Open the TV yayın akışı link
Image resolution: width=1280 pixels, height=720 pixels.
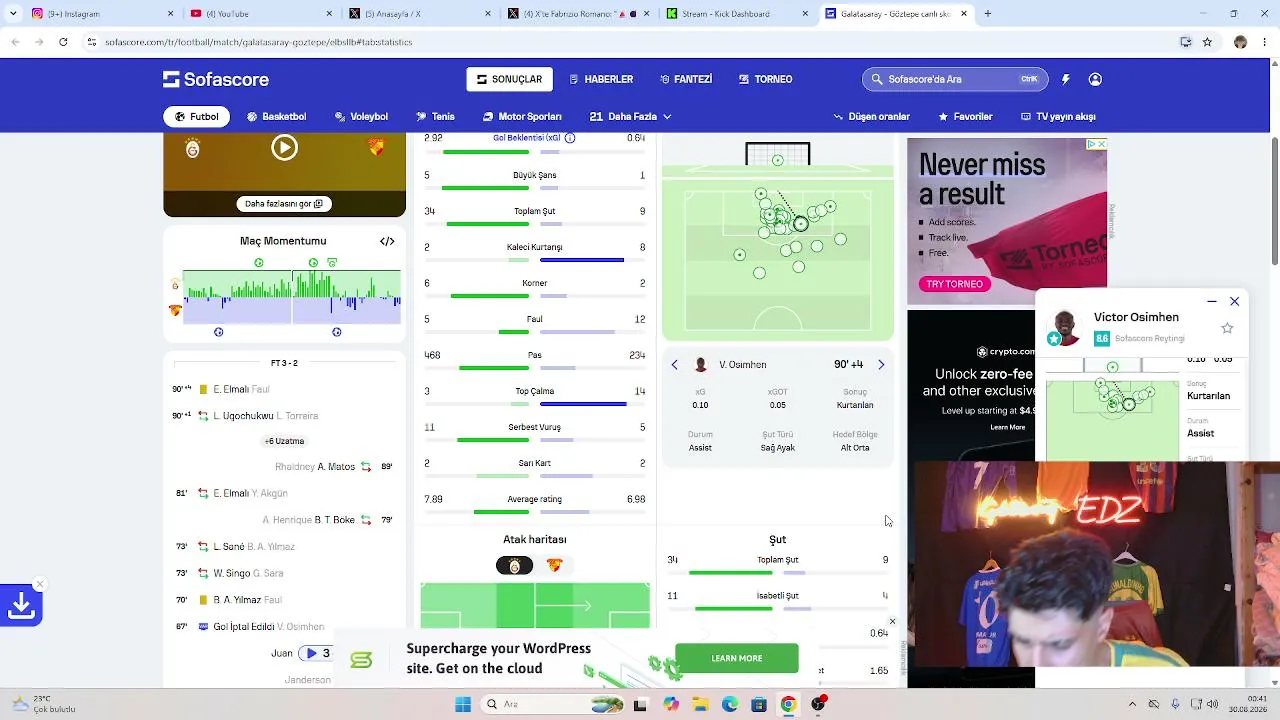click(x=1058, y=117)
